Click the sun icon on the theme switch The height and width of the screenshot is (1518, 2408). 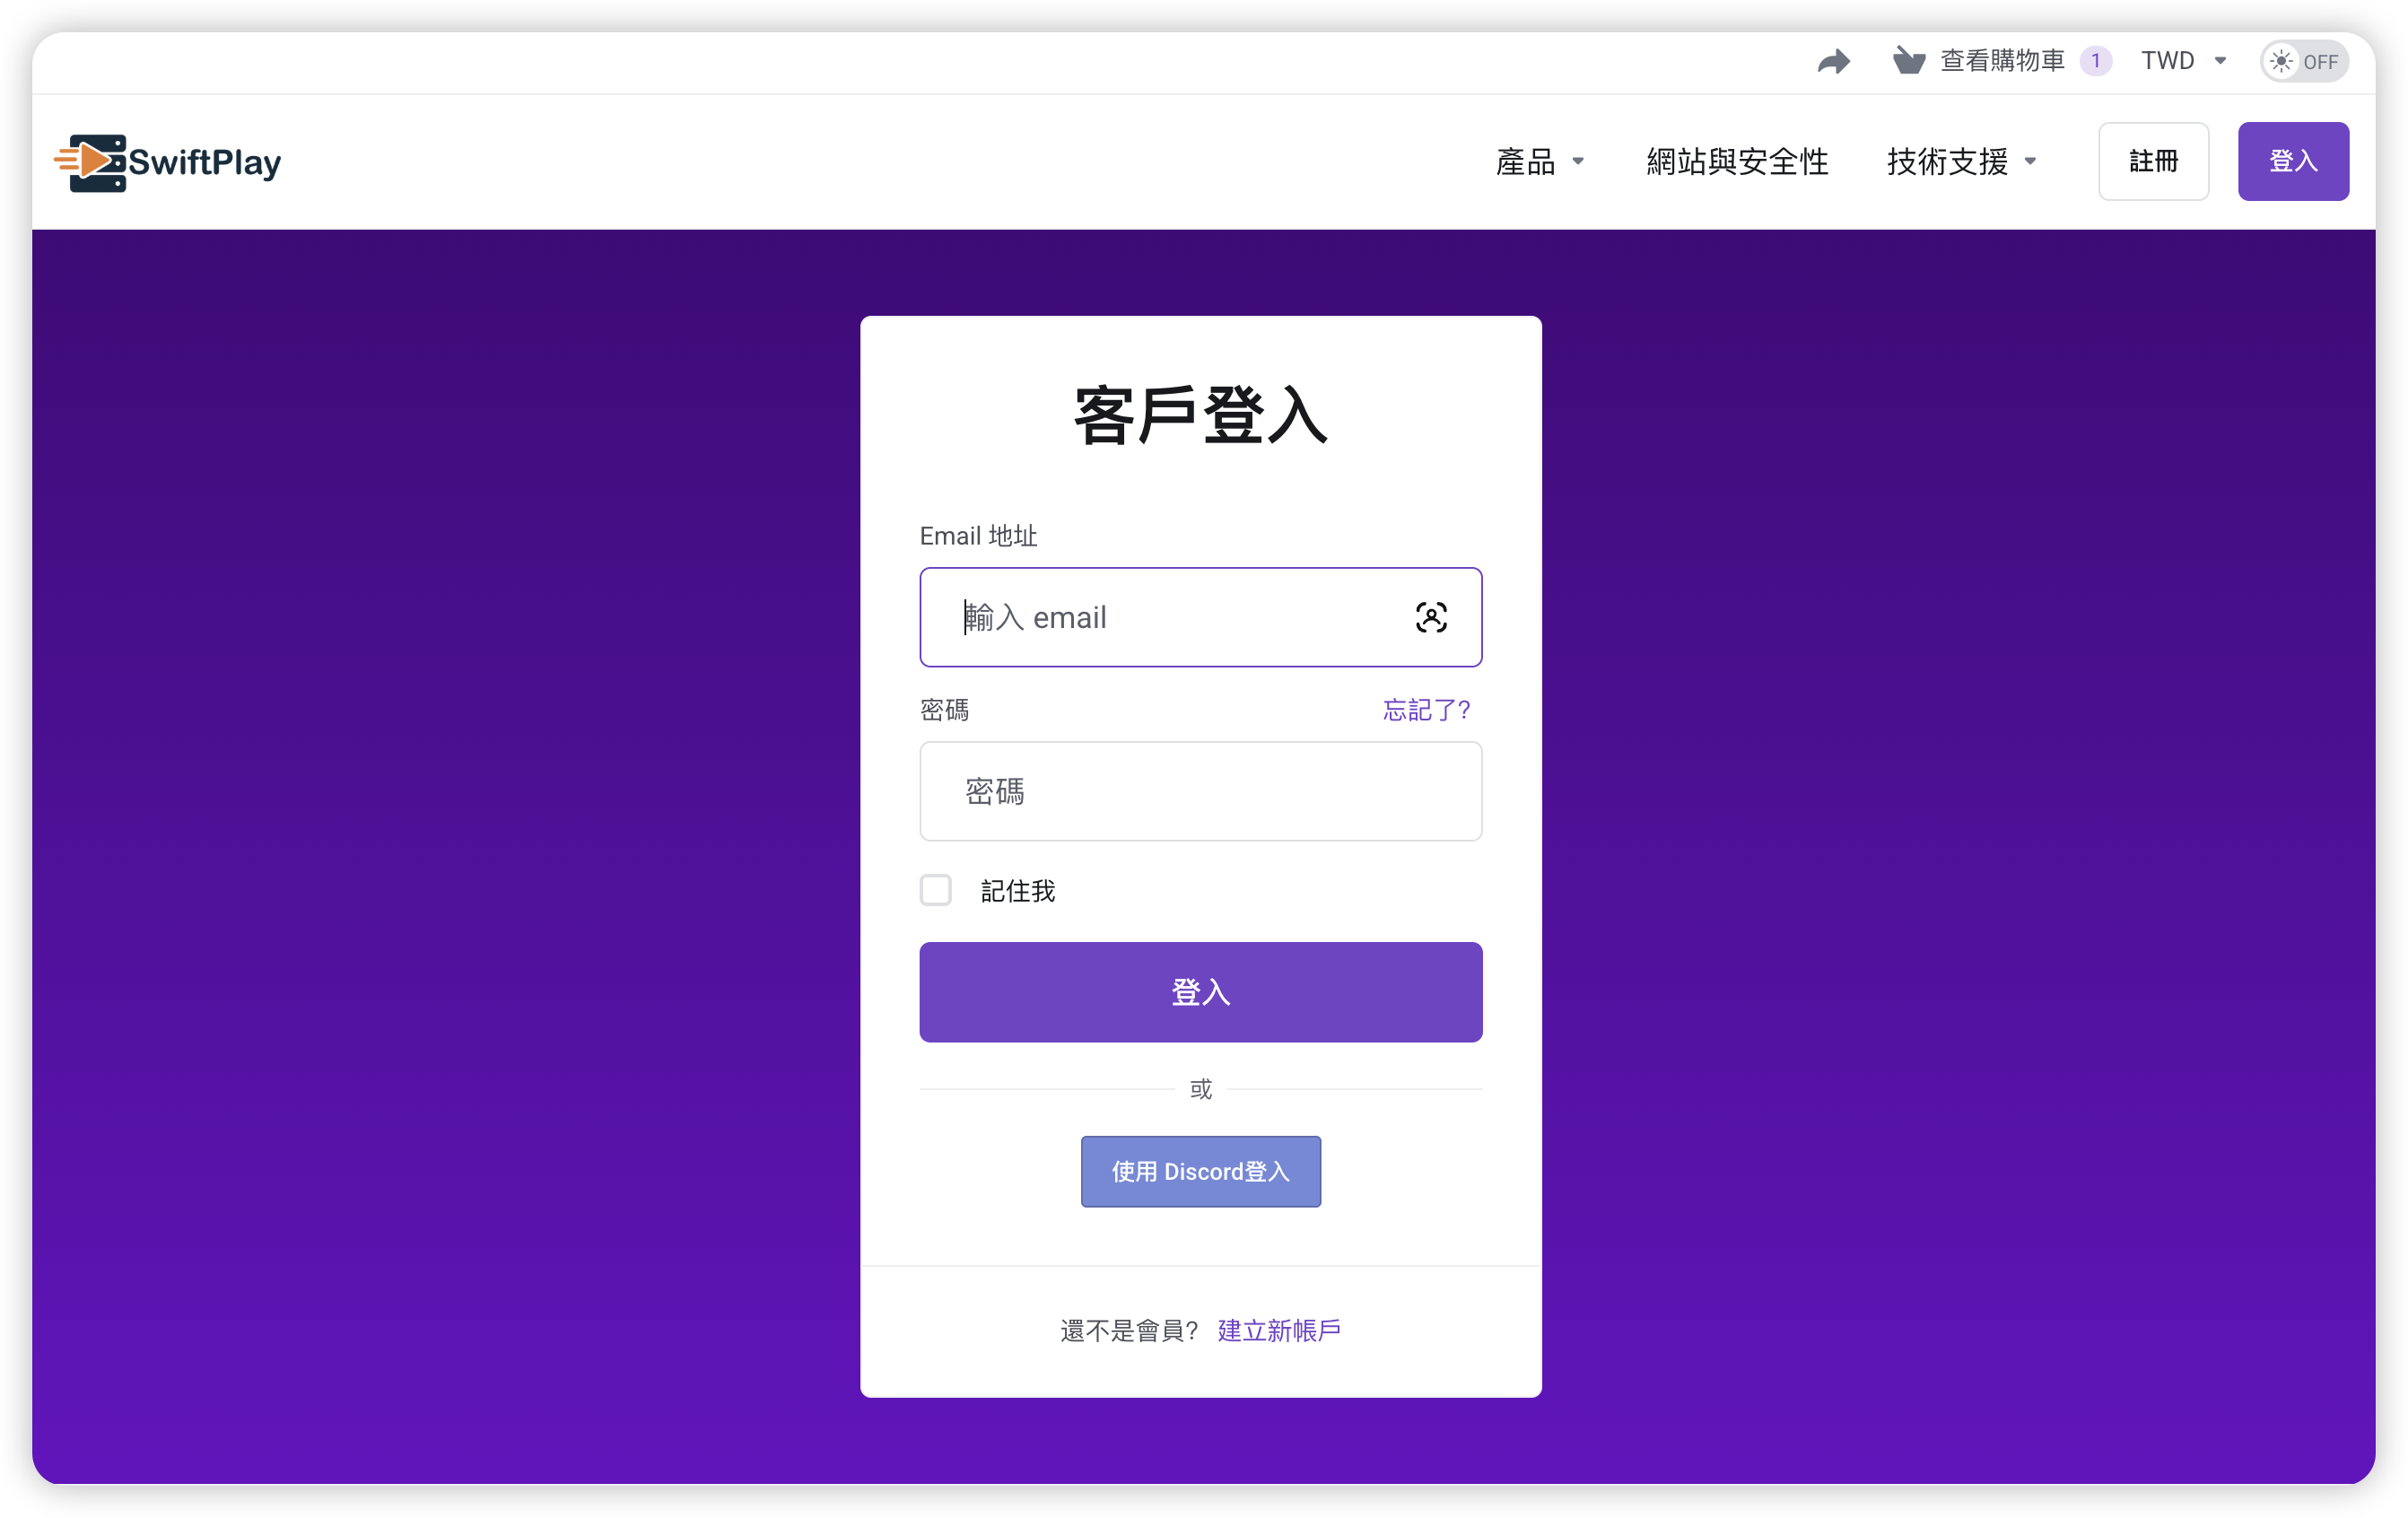[2281, 61]
